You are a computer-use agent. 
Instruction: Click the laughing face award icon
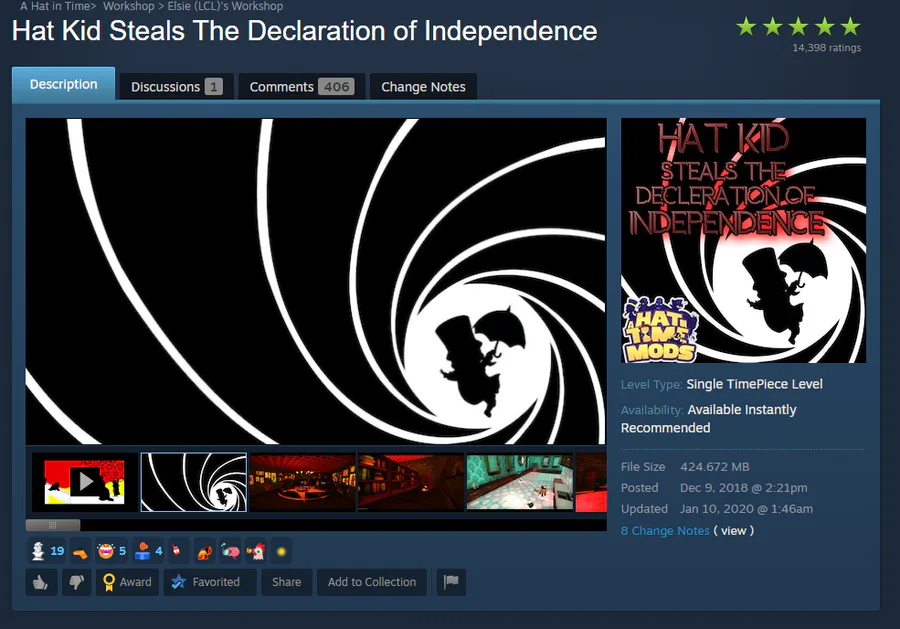pyautogui.click(x=106, y=551)
